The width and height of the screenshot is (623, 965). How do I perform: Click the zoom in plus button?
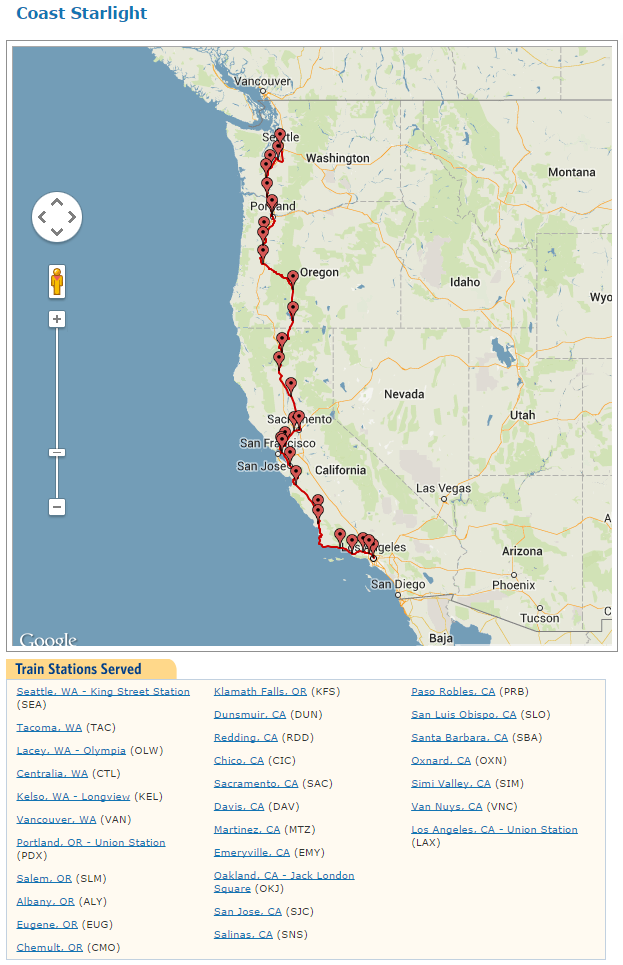(57, 319)
